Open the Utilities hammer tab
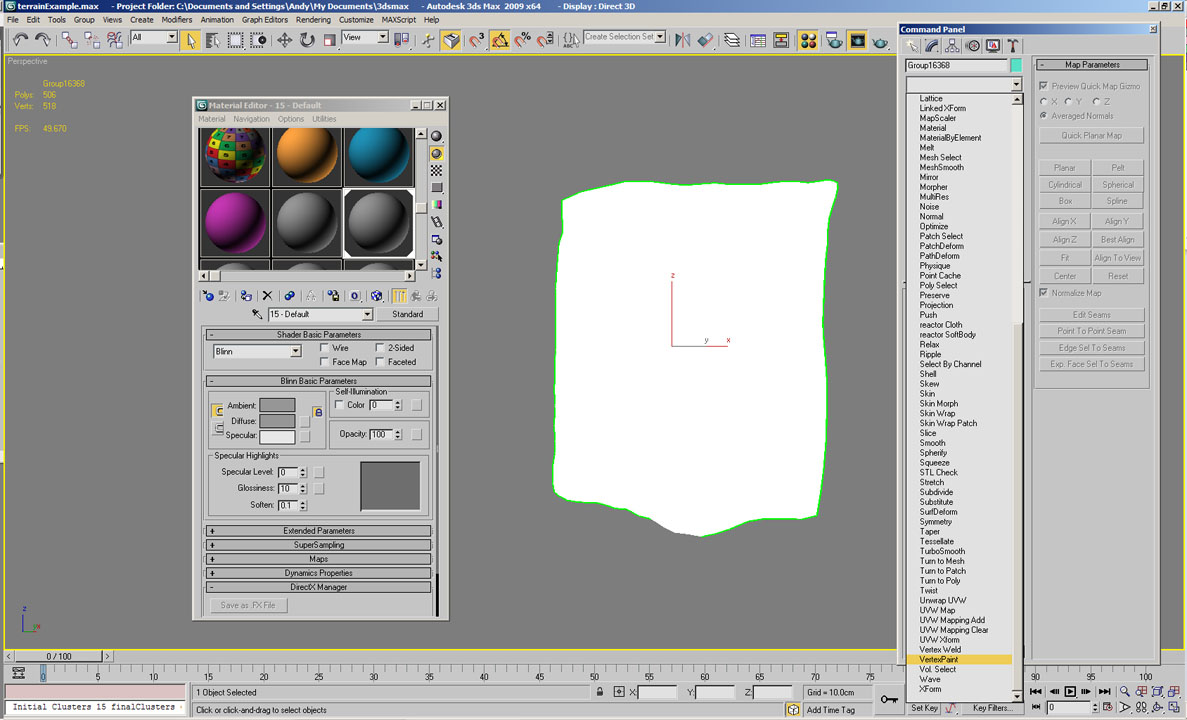The height and width of the screenshot is (720, 1187). click(x=1013, y=46)
